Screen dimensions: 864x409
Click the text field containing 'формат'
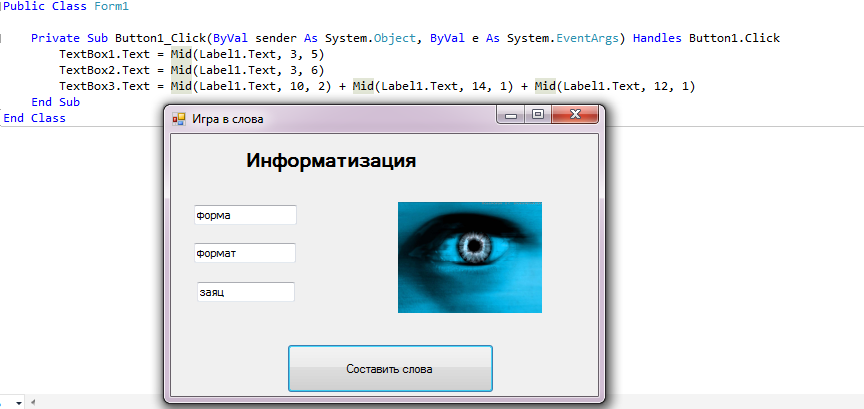click(245, 253)
